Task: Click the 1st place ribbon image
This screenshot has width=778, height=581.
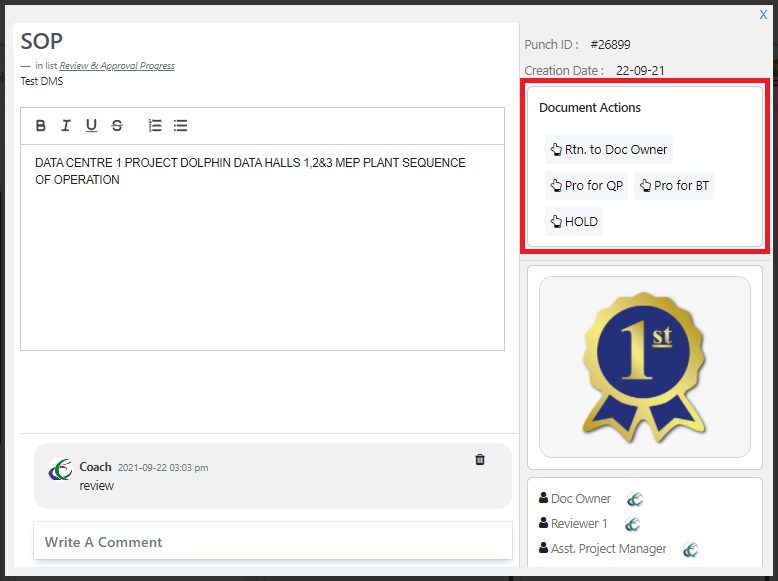Action: point(645,367)
